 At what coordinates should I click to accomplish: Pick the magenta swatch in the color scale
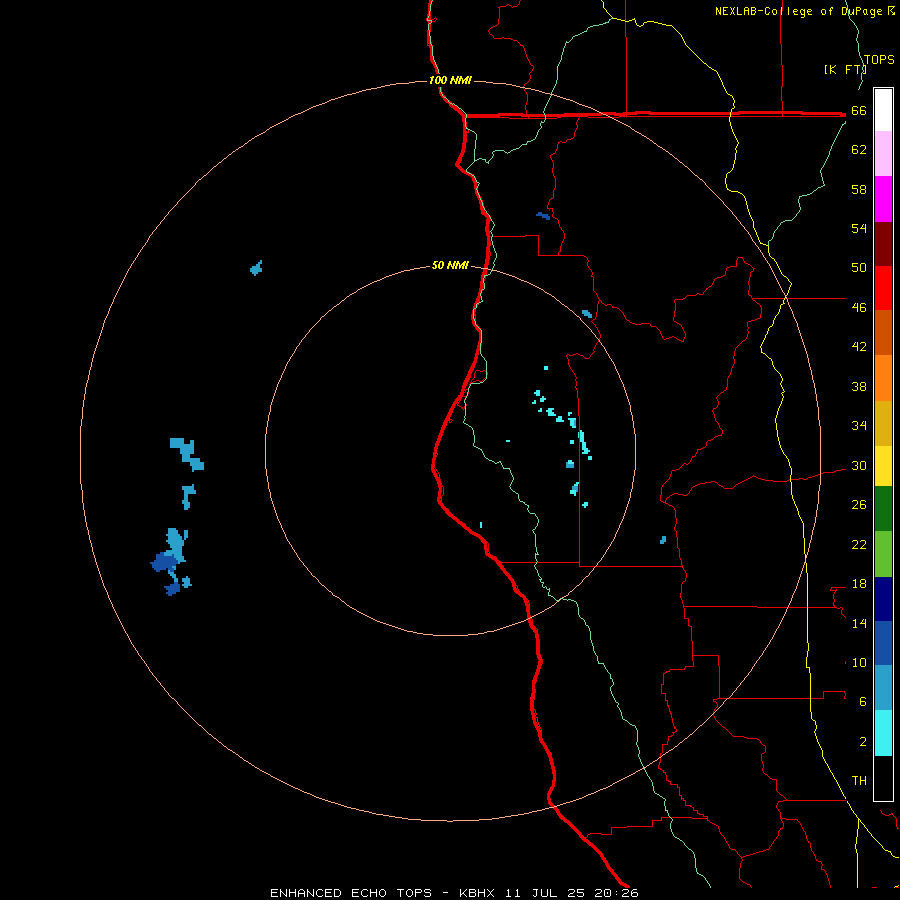point(883,199)
